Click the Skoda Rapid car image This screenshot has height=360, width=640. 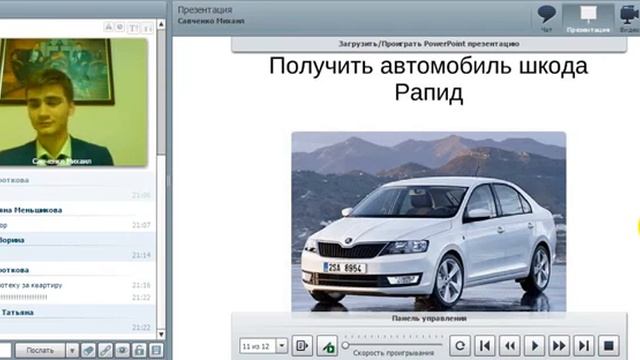coord(429,222)
